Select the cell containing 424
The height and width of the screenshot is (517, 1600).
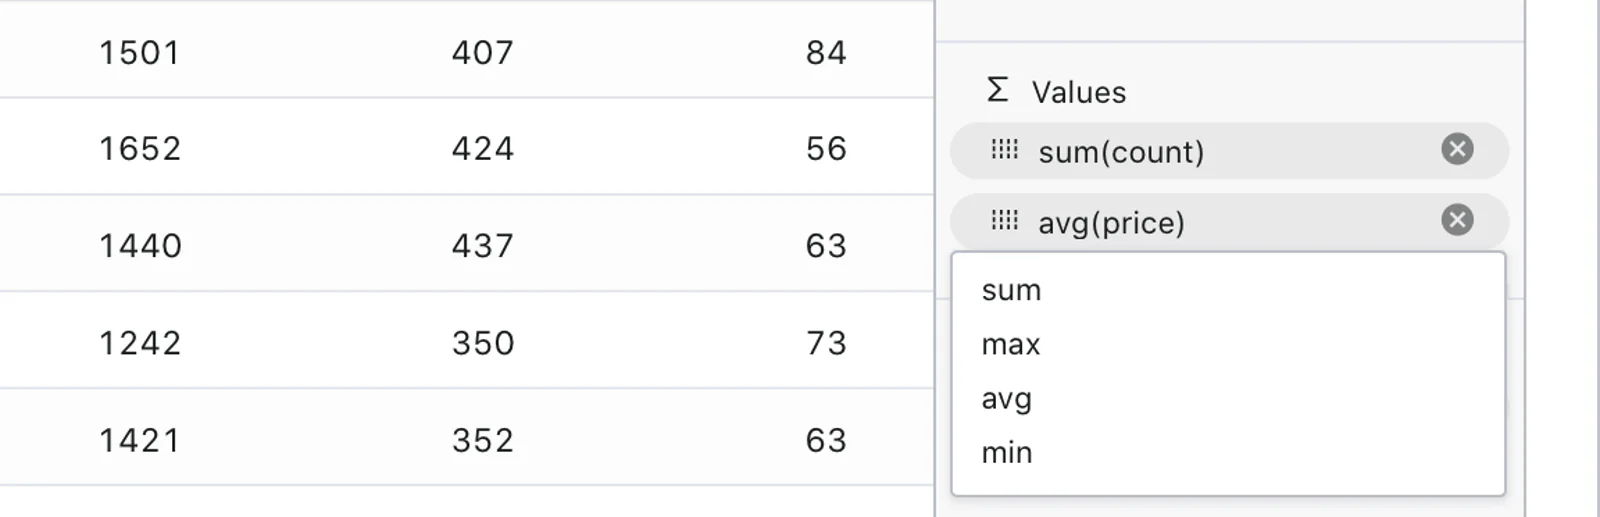pos(482,149)
